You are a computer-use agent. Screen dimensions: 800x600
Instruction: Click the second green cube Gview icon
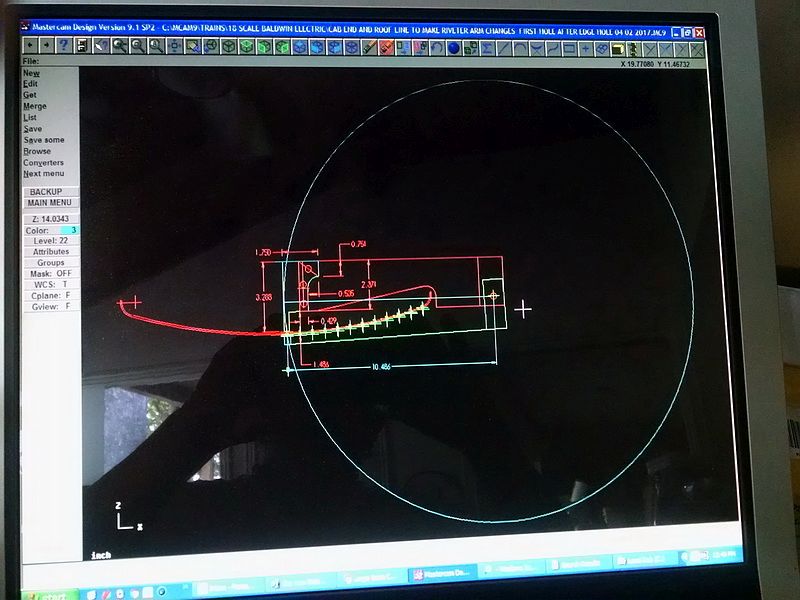(265, 47)
